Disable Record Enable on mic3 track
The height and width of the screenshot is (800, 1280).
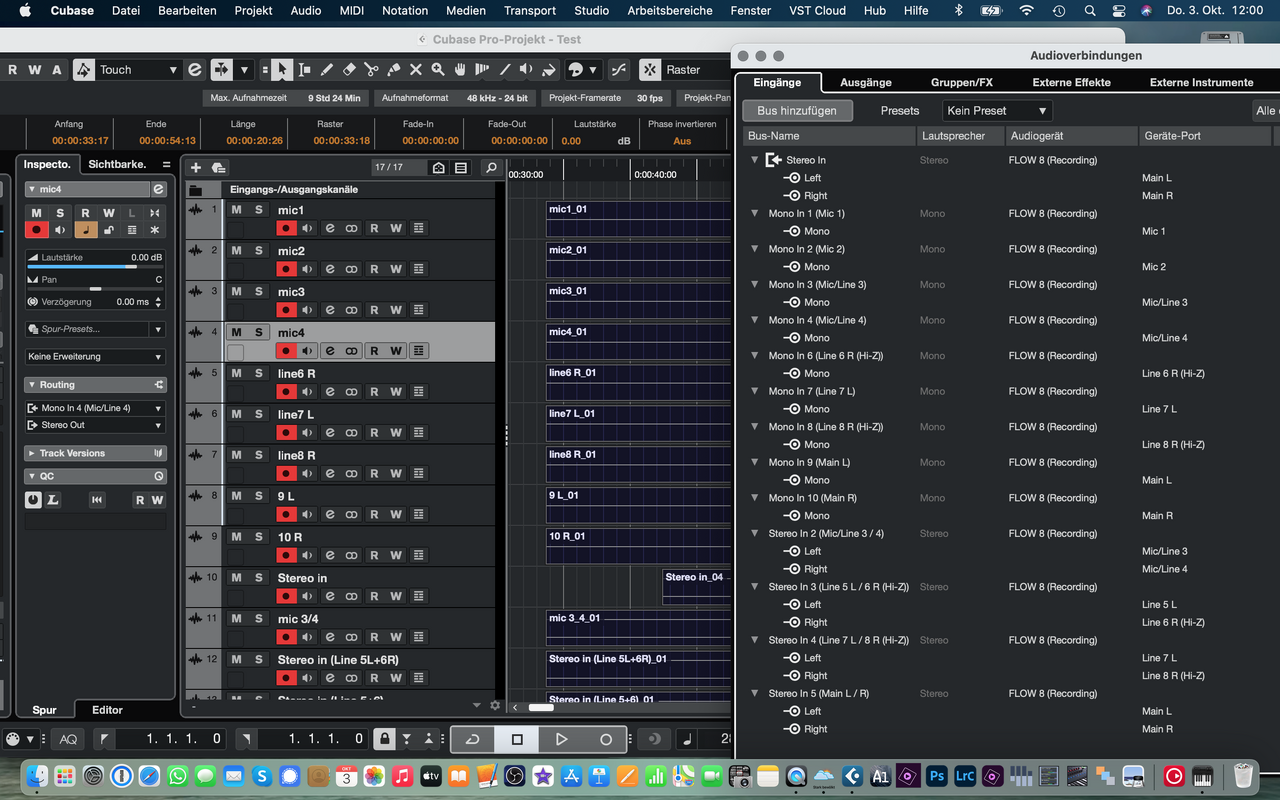coord(287,310)
